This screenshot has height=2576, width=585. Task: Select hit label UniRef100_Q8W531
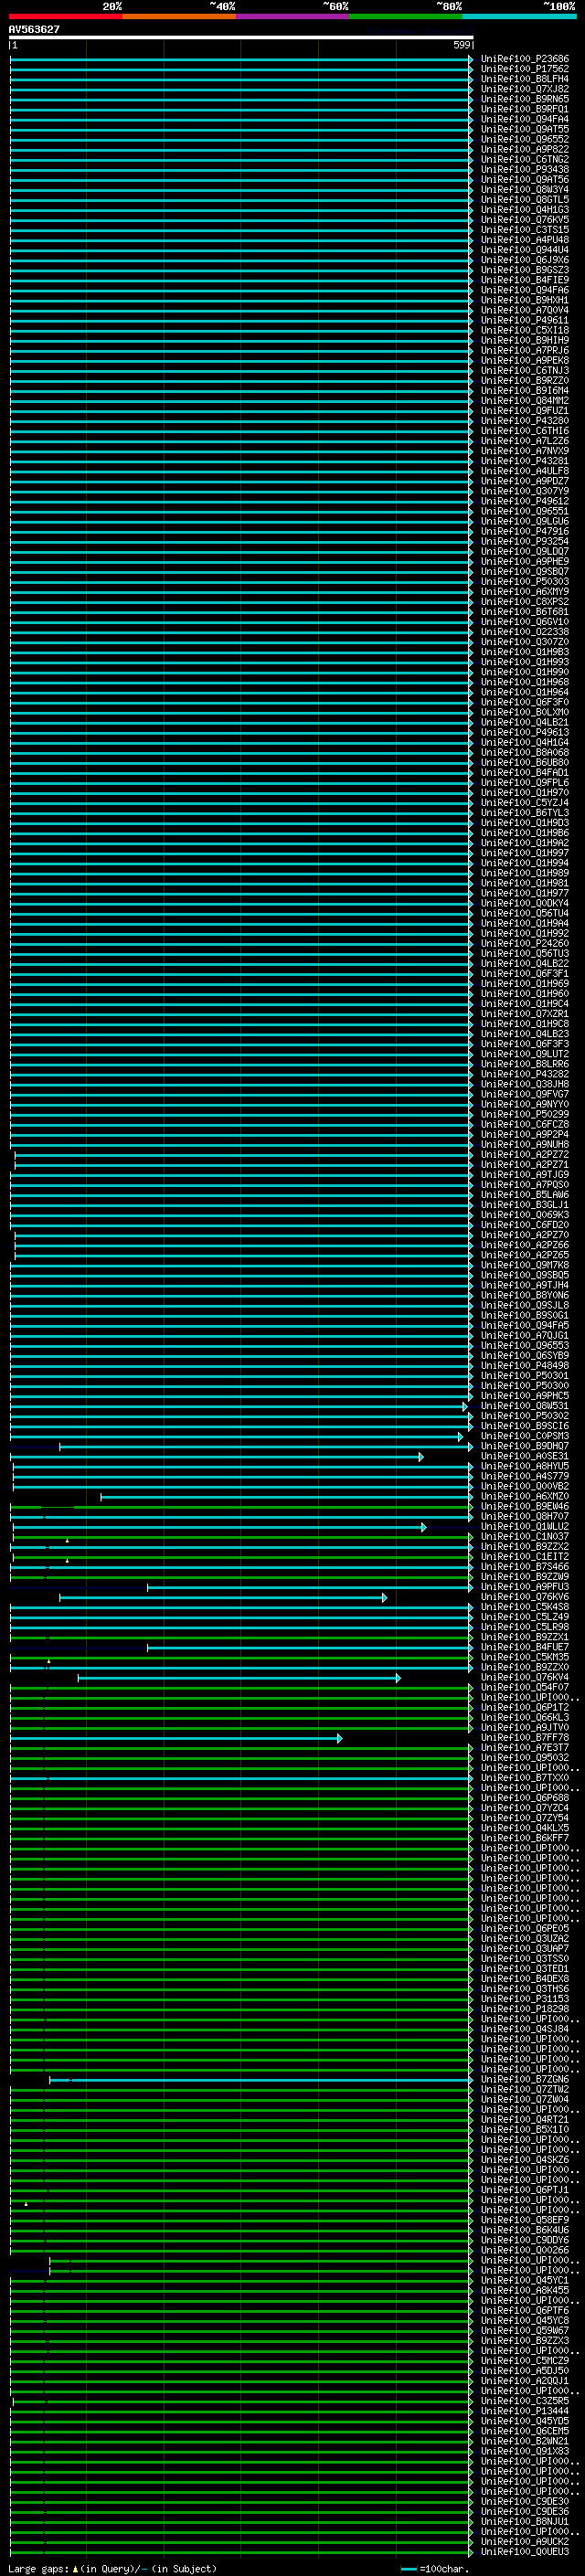pyautogui.click(x=524, y=1406)
